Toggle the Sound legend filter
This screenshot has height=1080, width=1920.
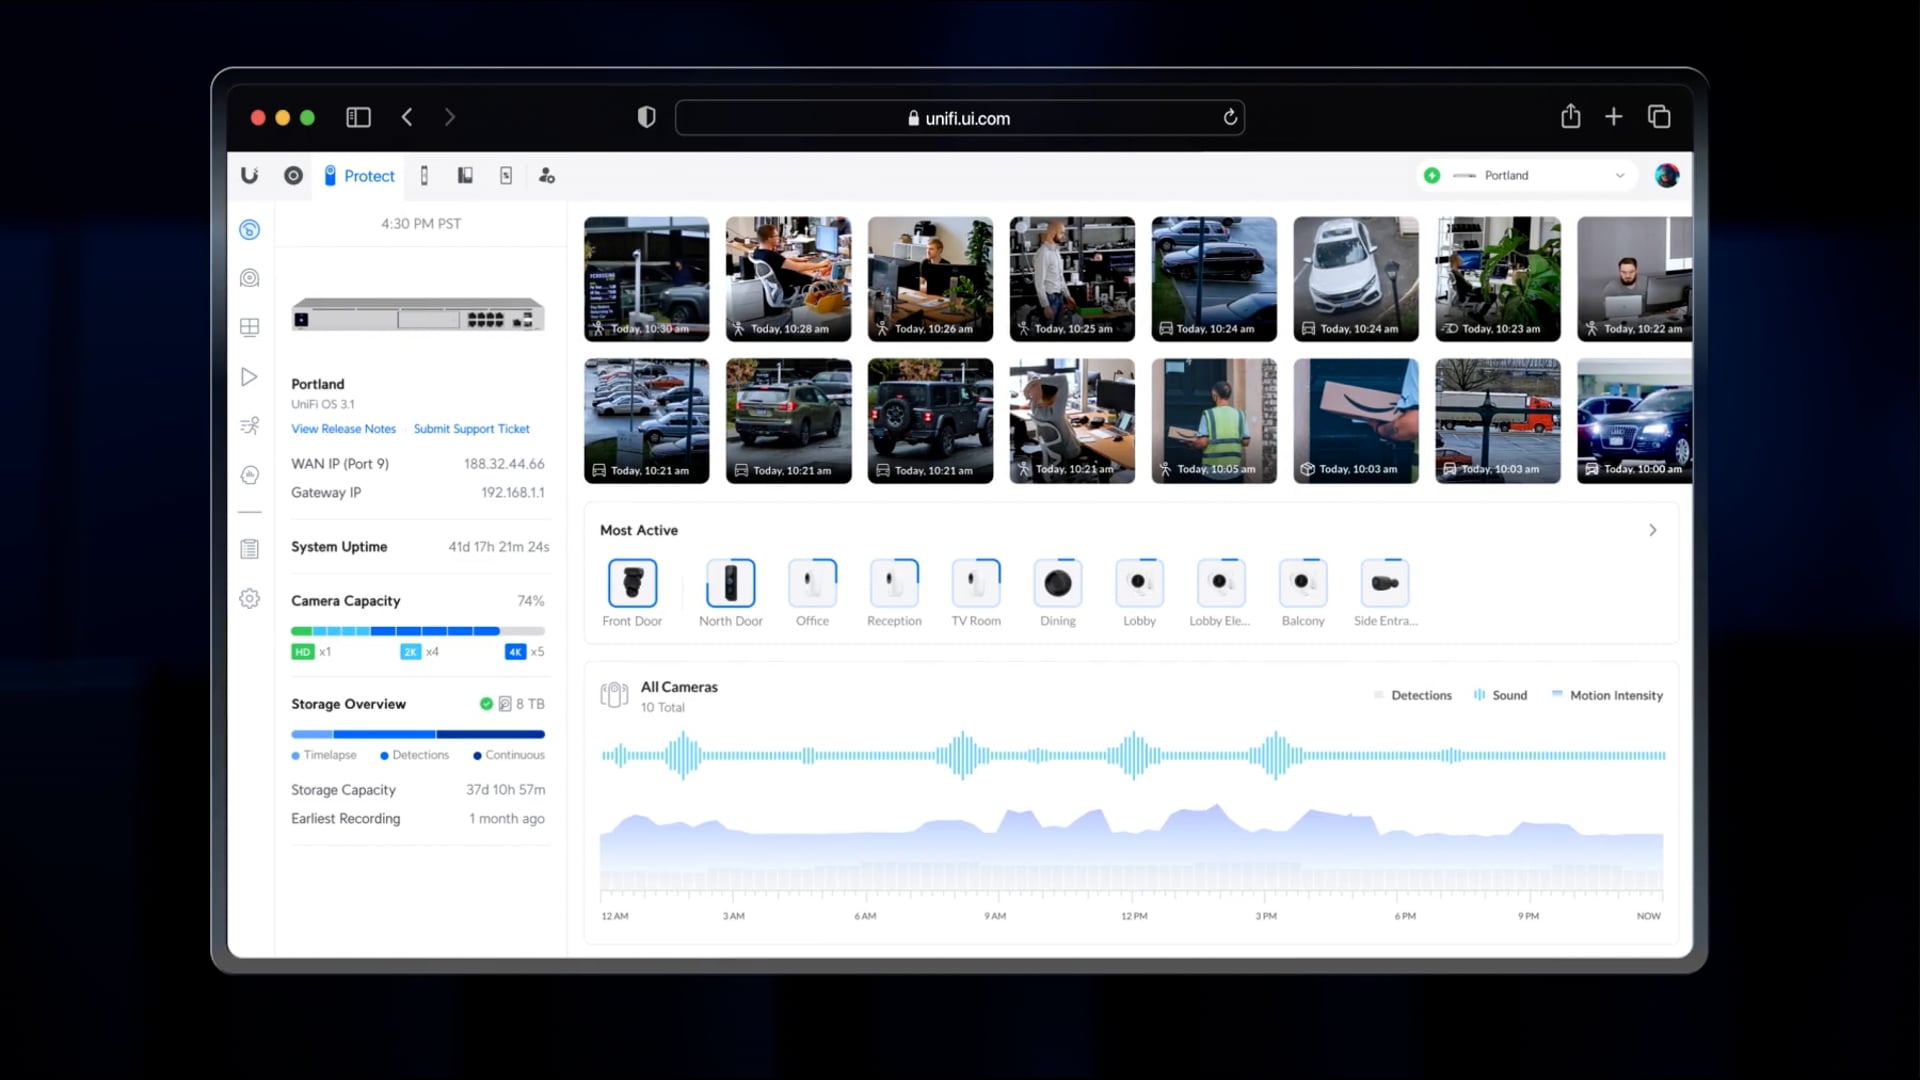[1500, 695]
